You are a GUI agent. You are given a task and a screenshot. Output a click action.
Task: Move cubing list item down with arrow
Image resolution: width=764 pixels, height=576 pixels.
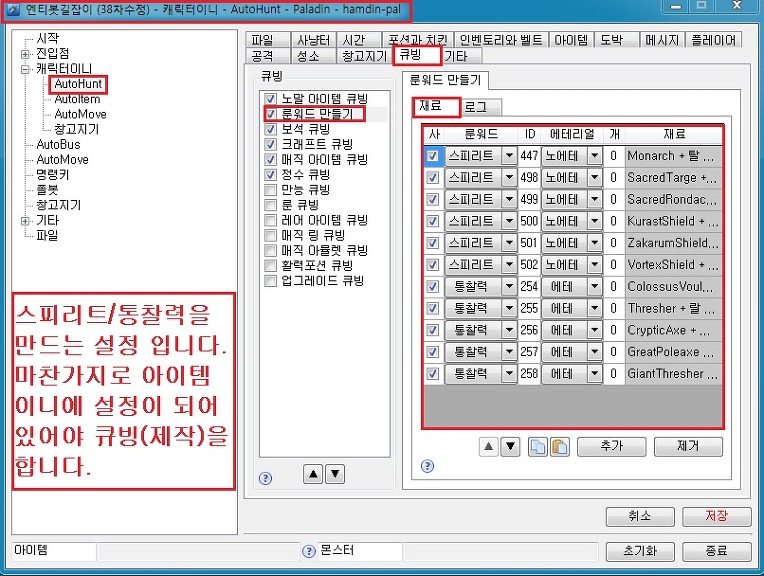[335, 473]
